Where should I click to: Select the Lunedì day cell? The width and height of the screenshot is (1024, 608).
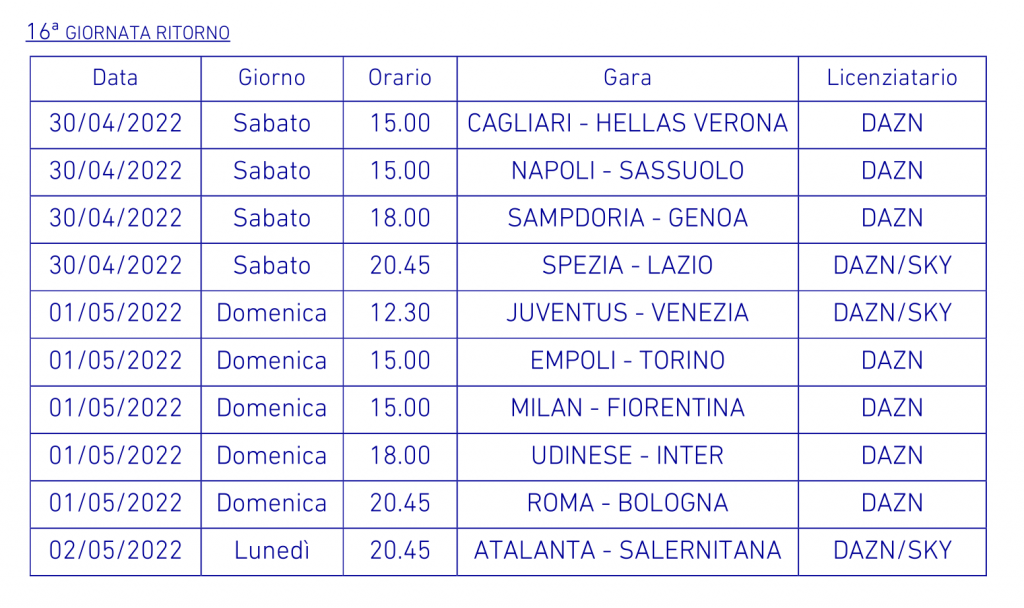(x=272, y=552)
